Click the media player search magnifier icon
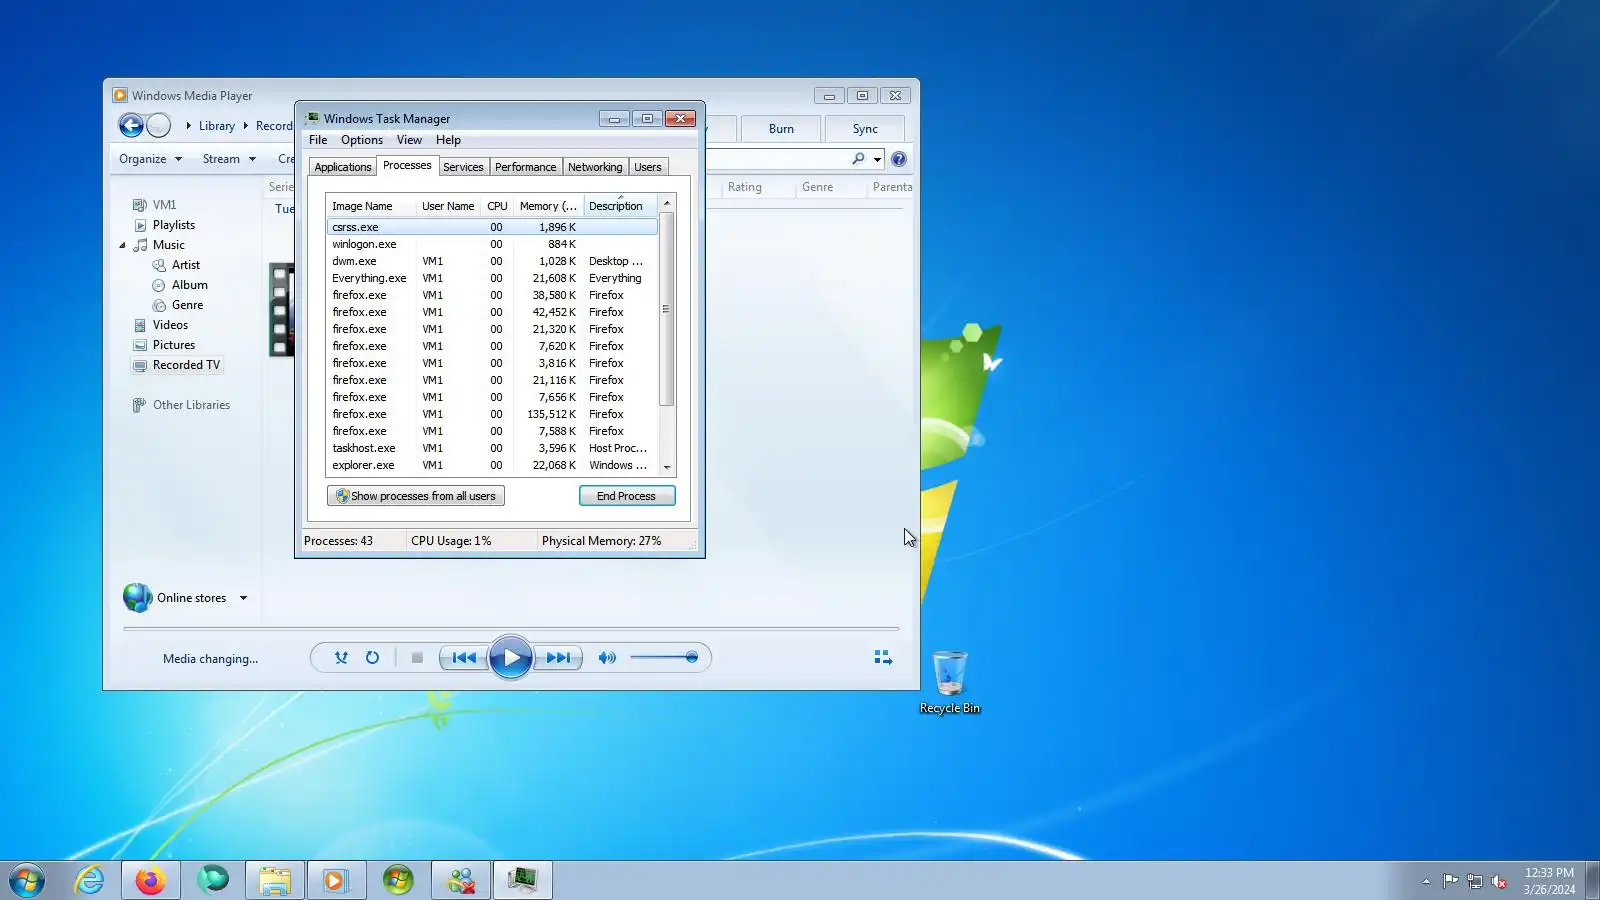1600x900 pixels. click(x=858, y=159)
